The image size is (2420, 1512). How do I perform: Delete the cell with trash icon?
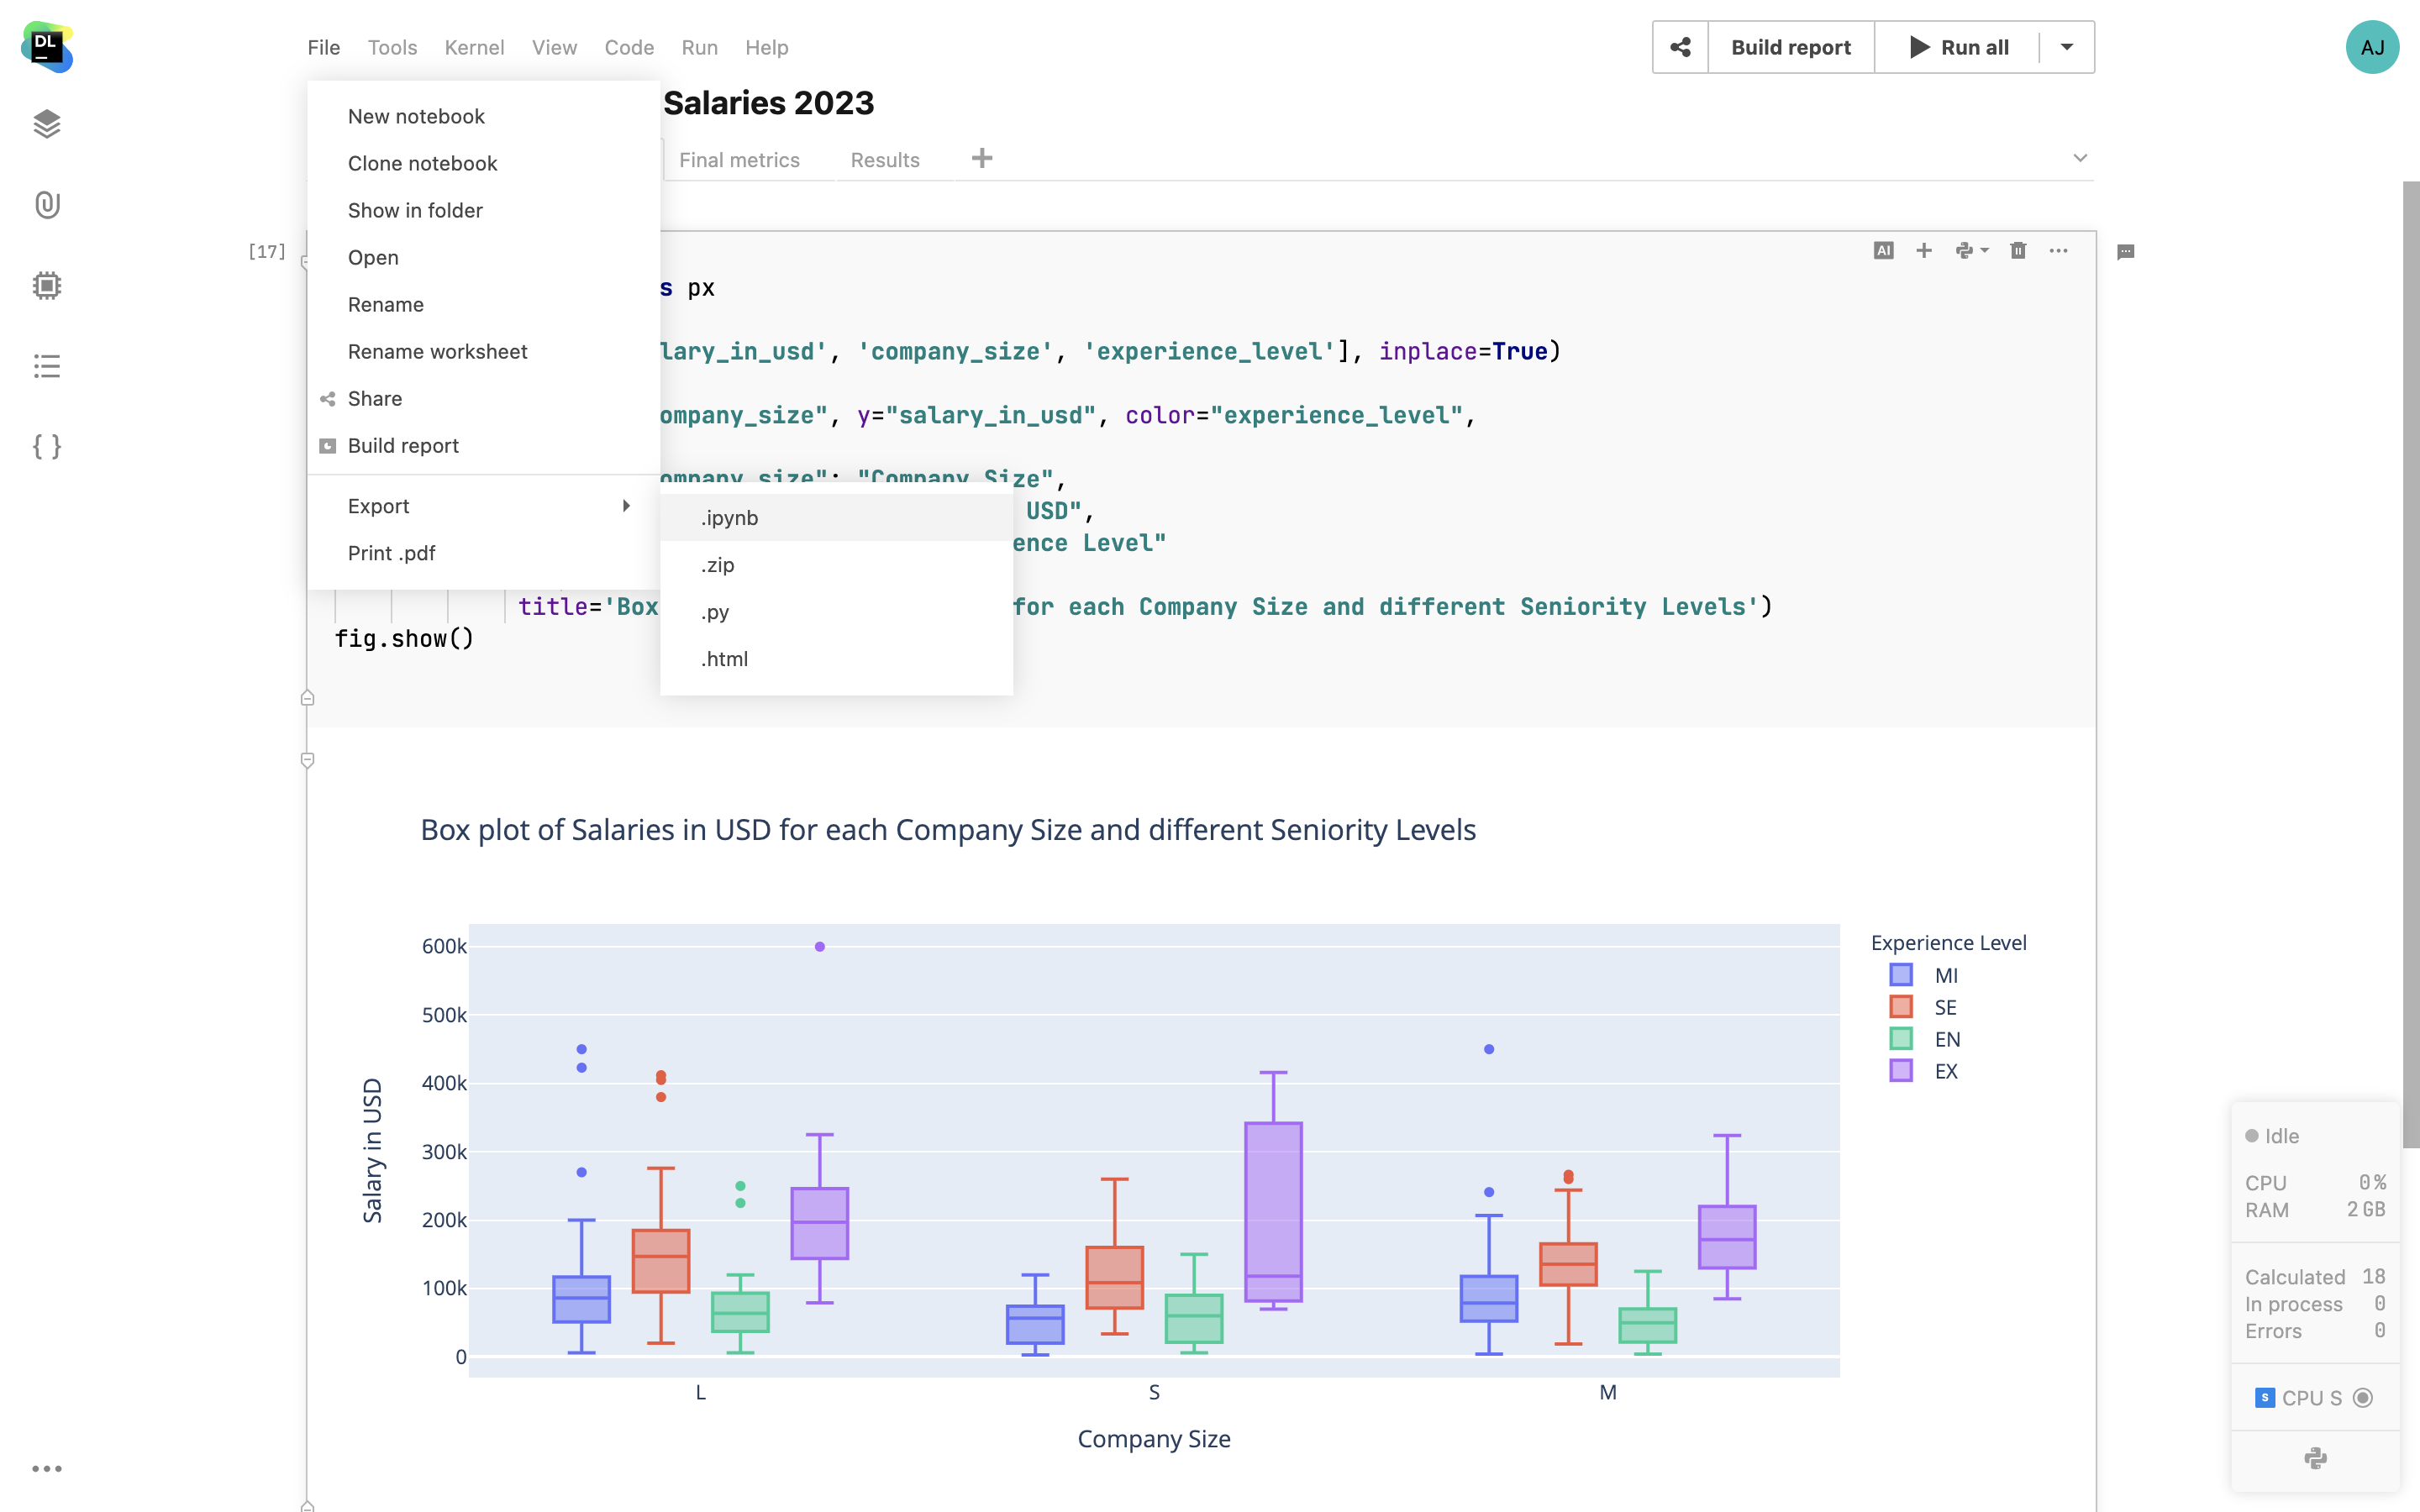2018,251
